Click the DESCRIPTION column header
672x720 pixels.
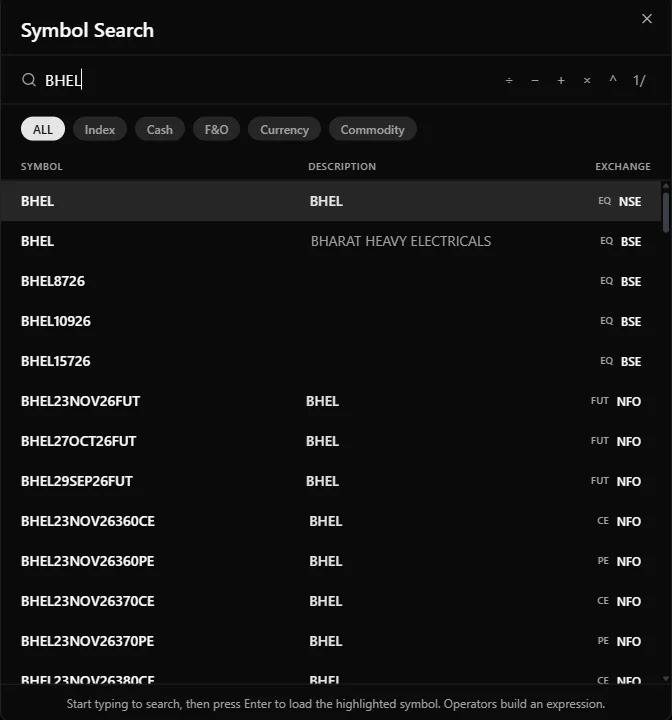342,166
